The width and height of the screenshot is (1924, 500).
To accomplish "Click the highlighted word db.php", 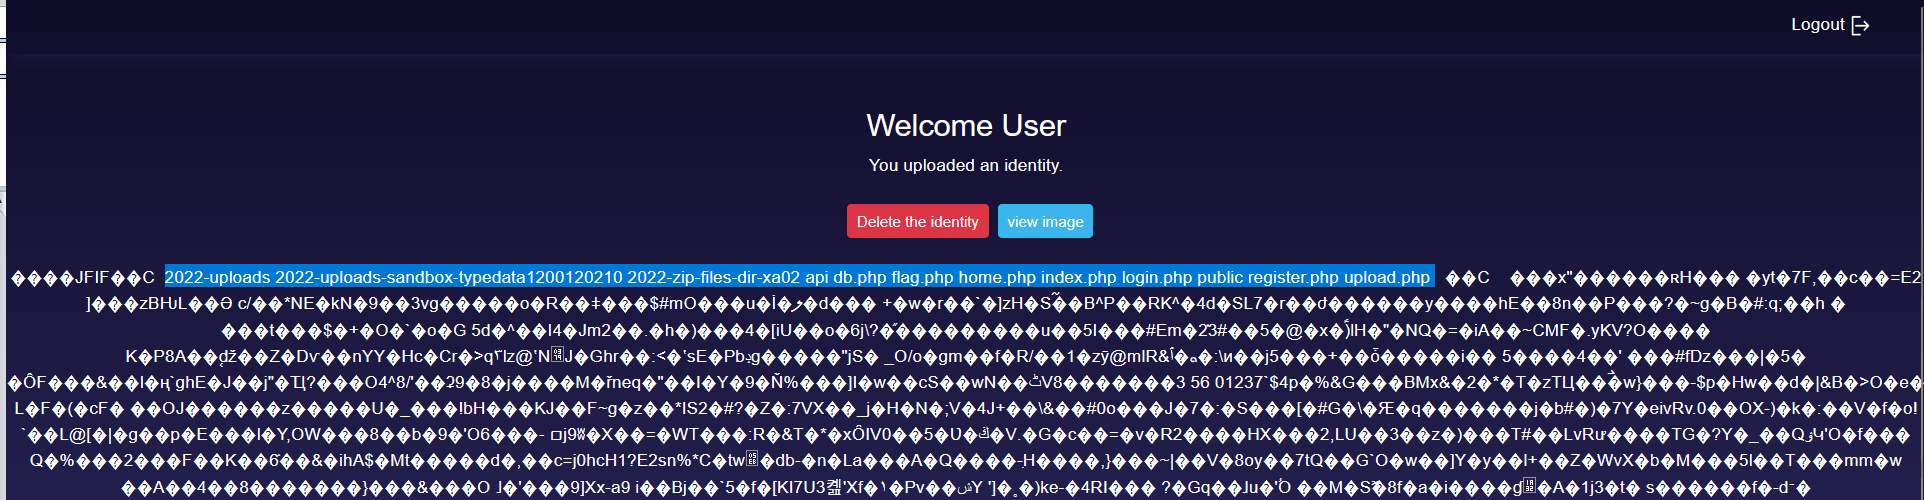I will point(860,278).
